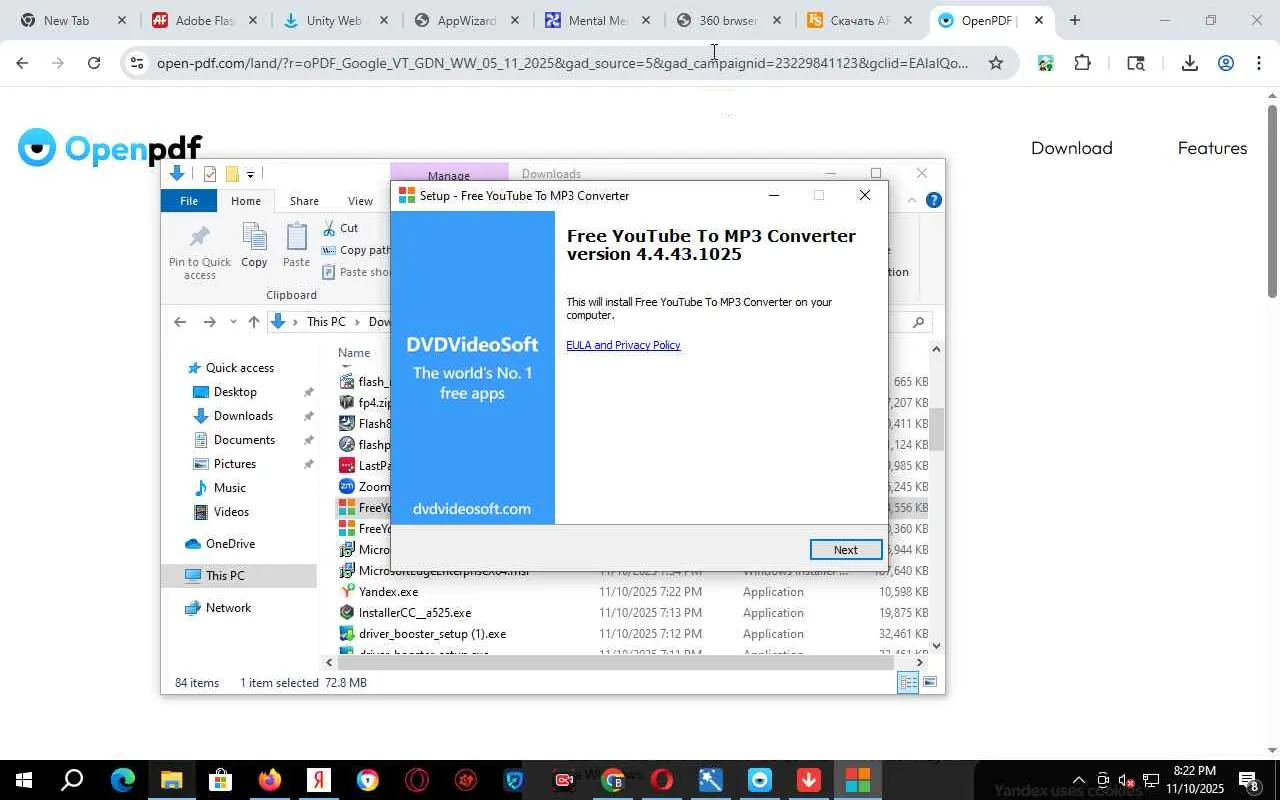Click Download in OpenPDF header

pos(1072,148)
